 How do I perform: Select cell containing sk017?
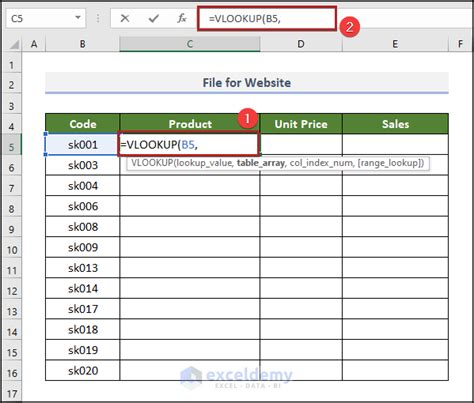point(83,309)
